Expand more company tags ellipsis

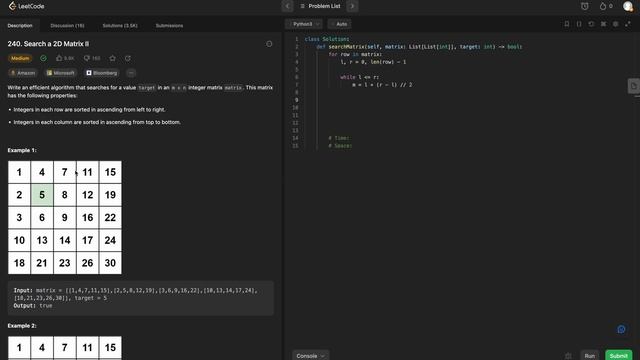coord(131,73)
